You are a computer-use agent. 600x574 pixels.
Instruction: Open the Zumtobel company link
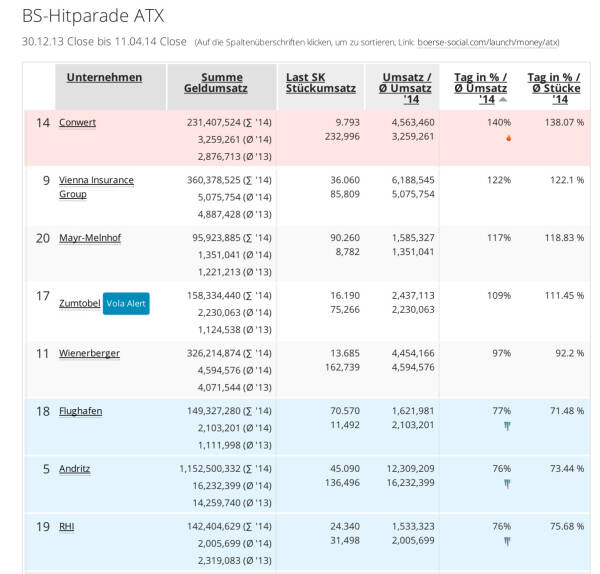click(79, 303)
